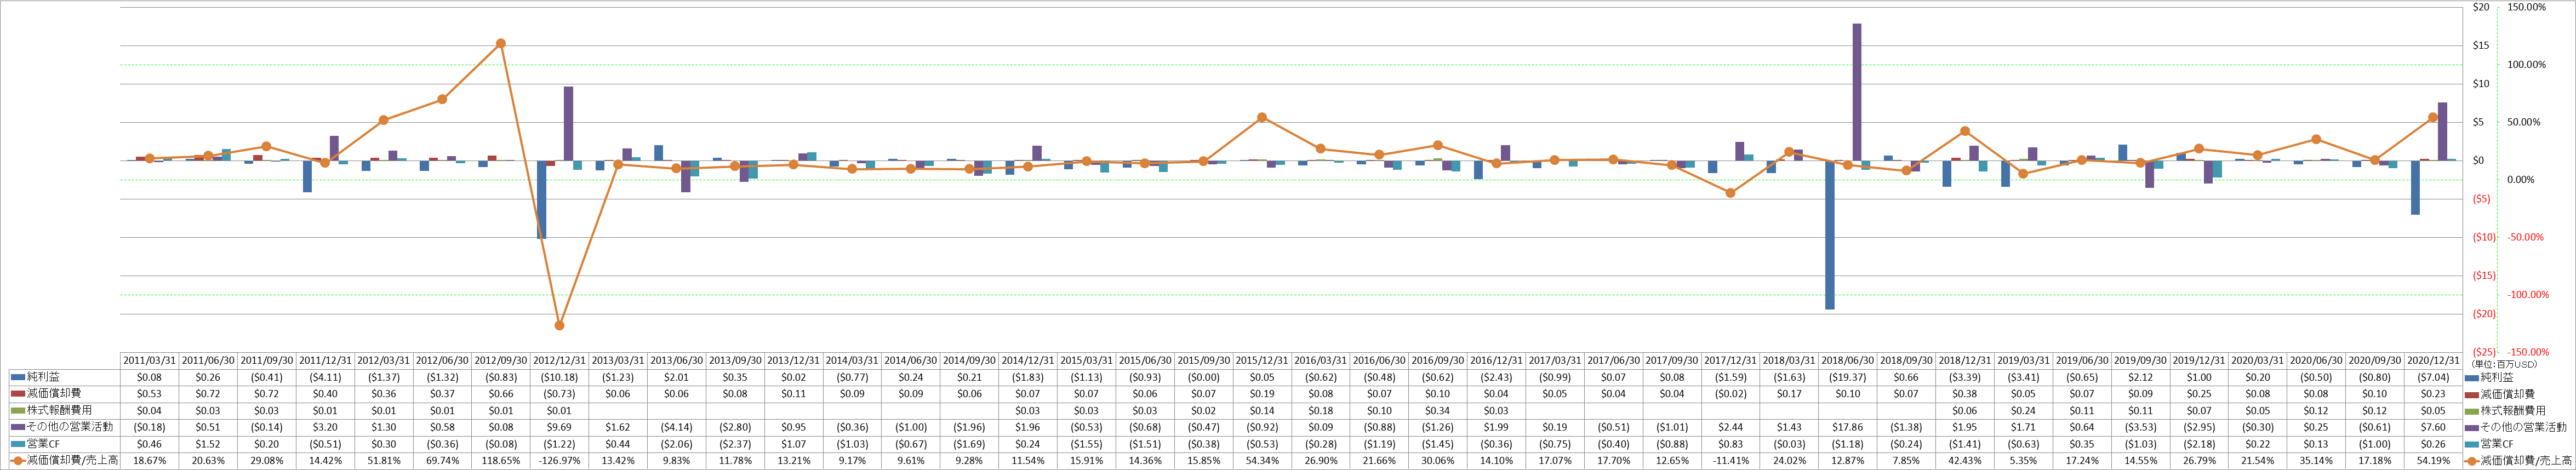
Task: Click the deepest blue bar for 2018/06/30
Action: [x=1830, y=235]
